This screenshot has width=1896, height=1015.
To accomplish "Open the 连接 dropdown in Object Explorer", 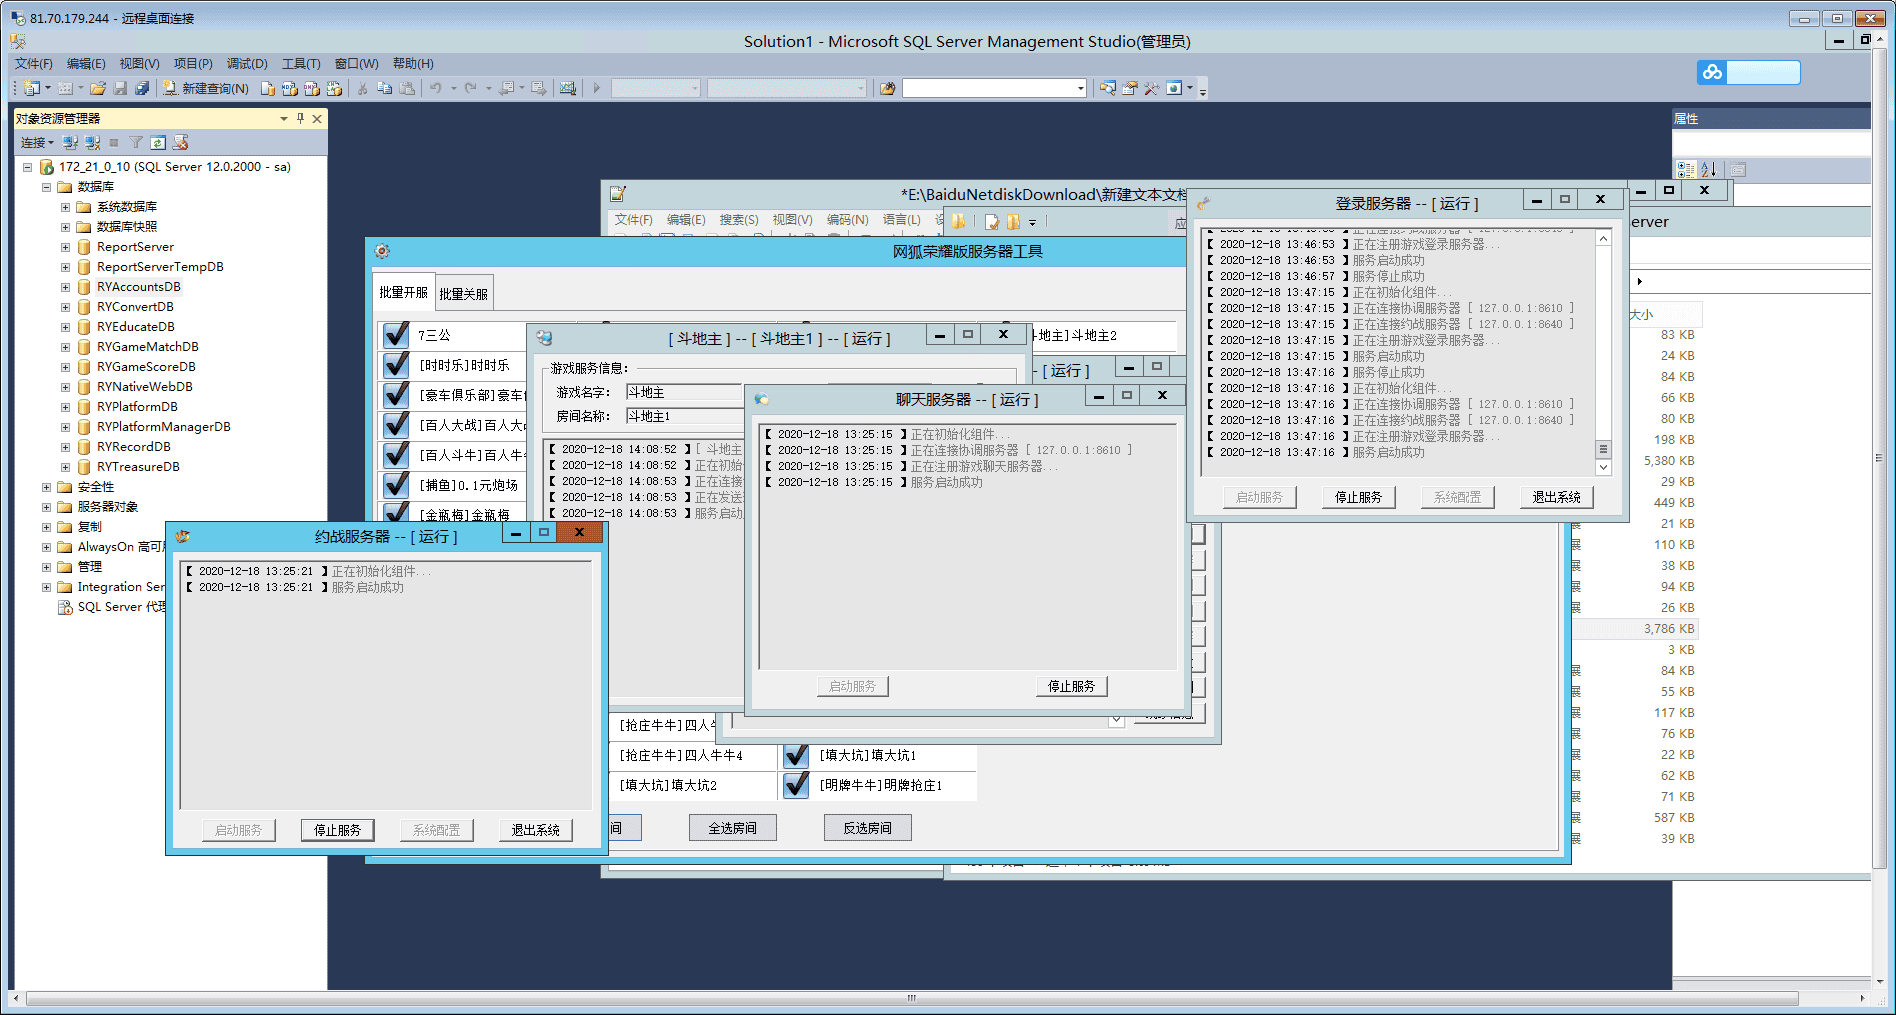I will (x=37, y=143).
